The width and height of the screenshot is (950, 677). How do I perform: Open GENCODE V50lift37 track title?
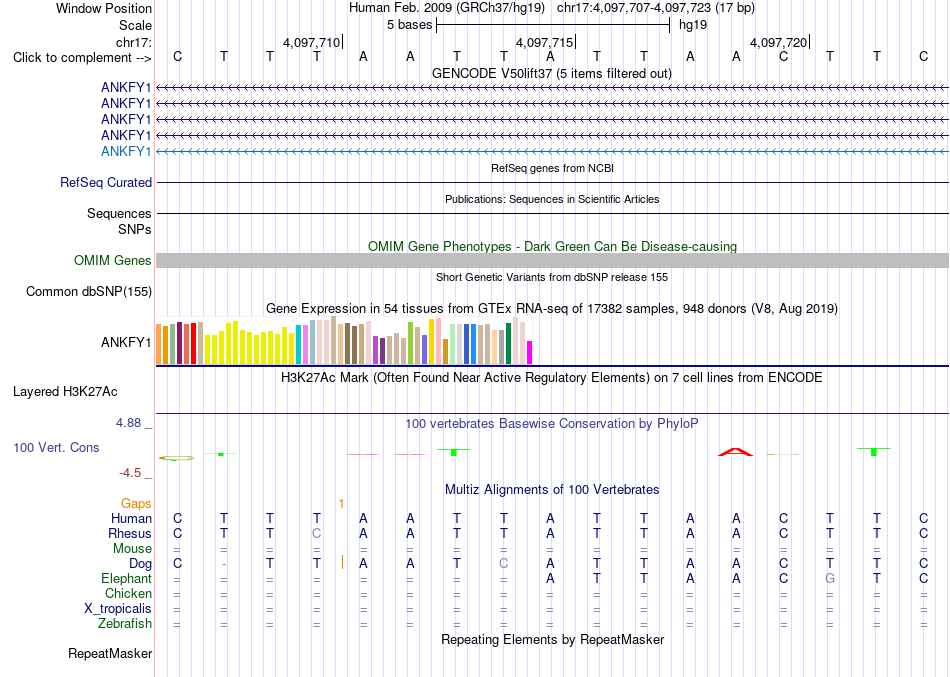point(551,73)
